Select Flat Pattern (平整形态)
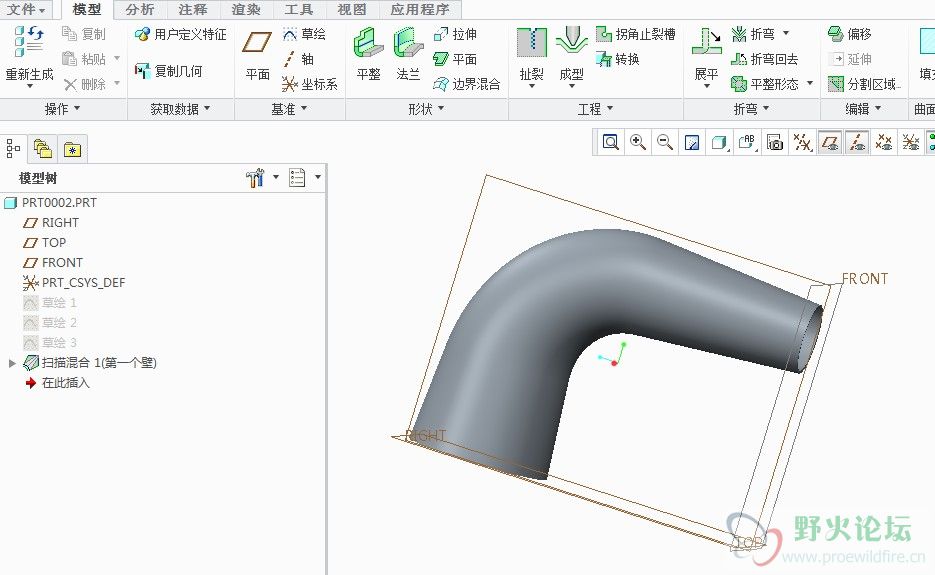This screenshot has width=935, height=575. pyautogui.click(x=765, y=84)
